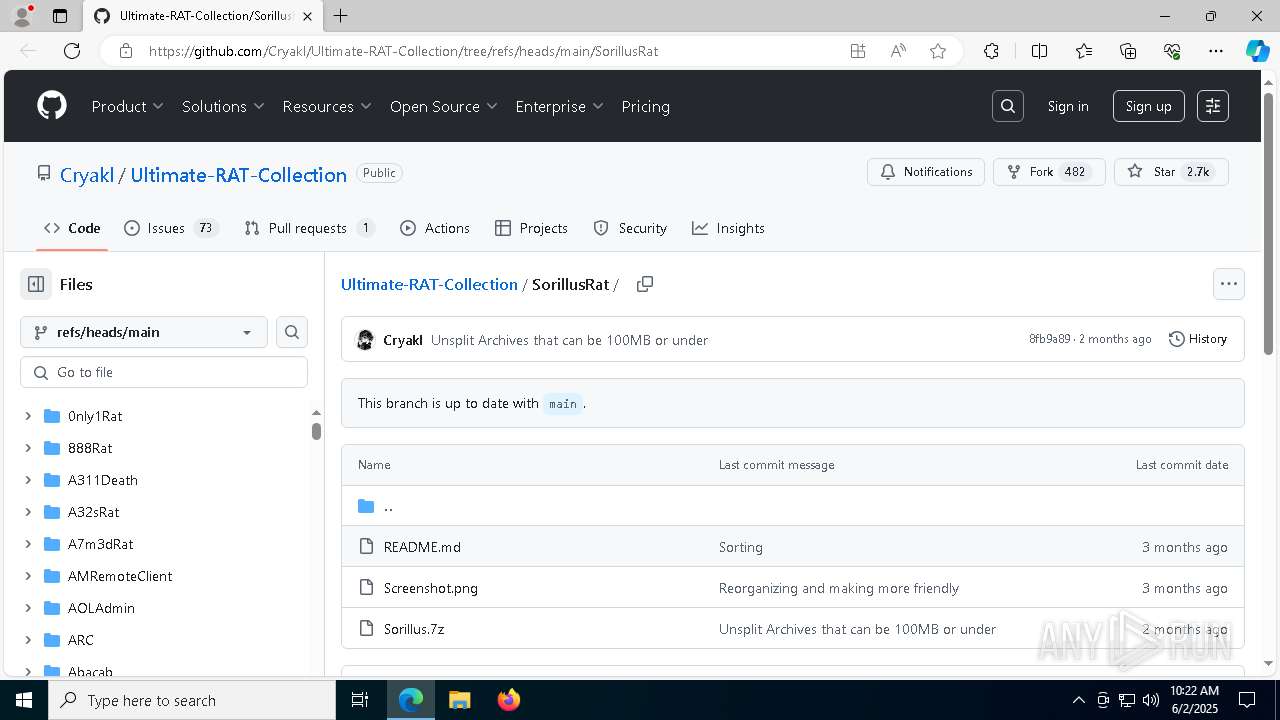1280x720 pixels.
Task: Open the Resources dropdown menu
Action: [x=327, y=106]
